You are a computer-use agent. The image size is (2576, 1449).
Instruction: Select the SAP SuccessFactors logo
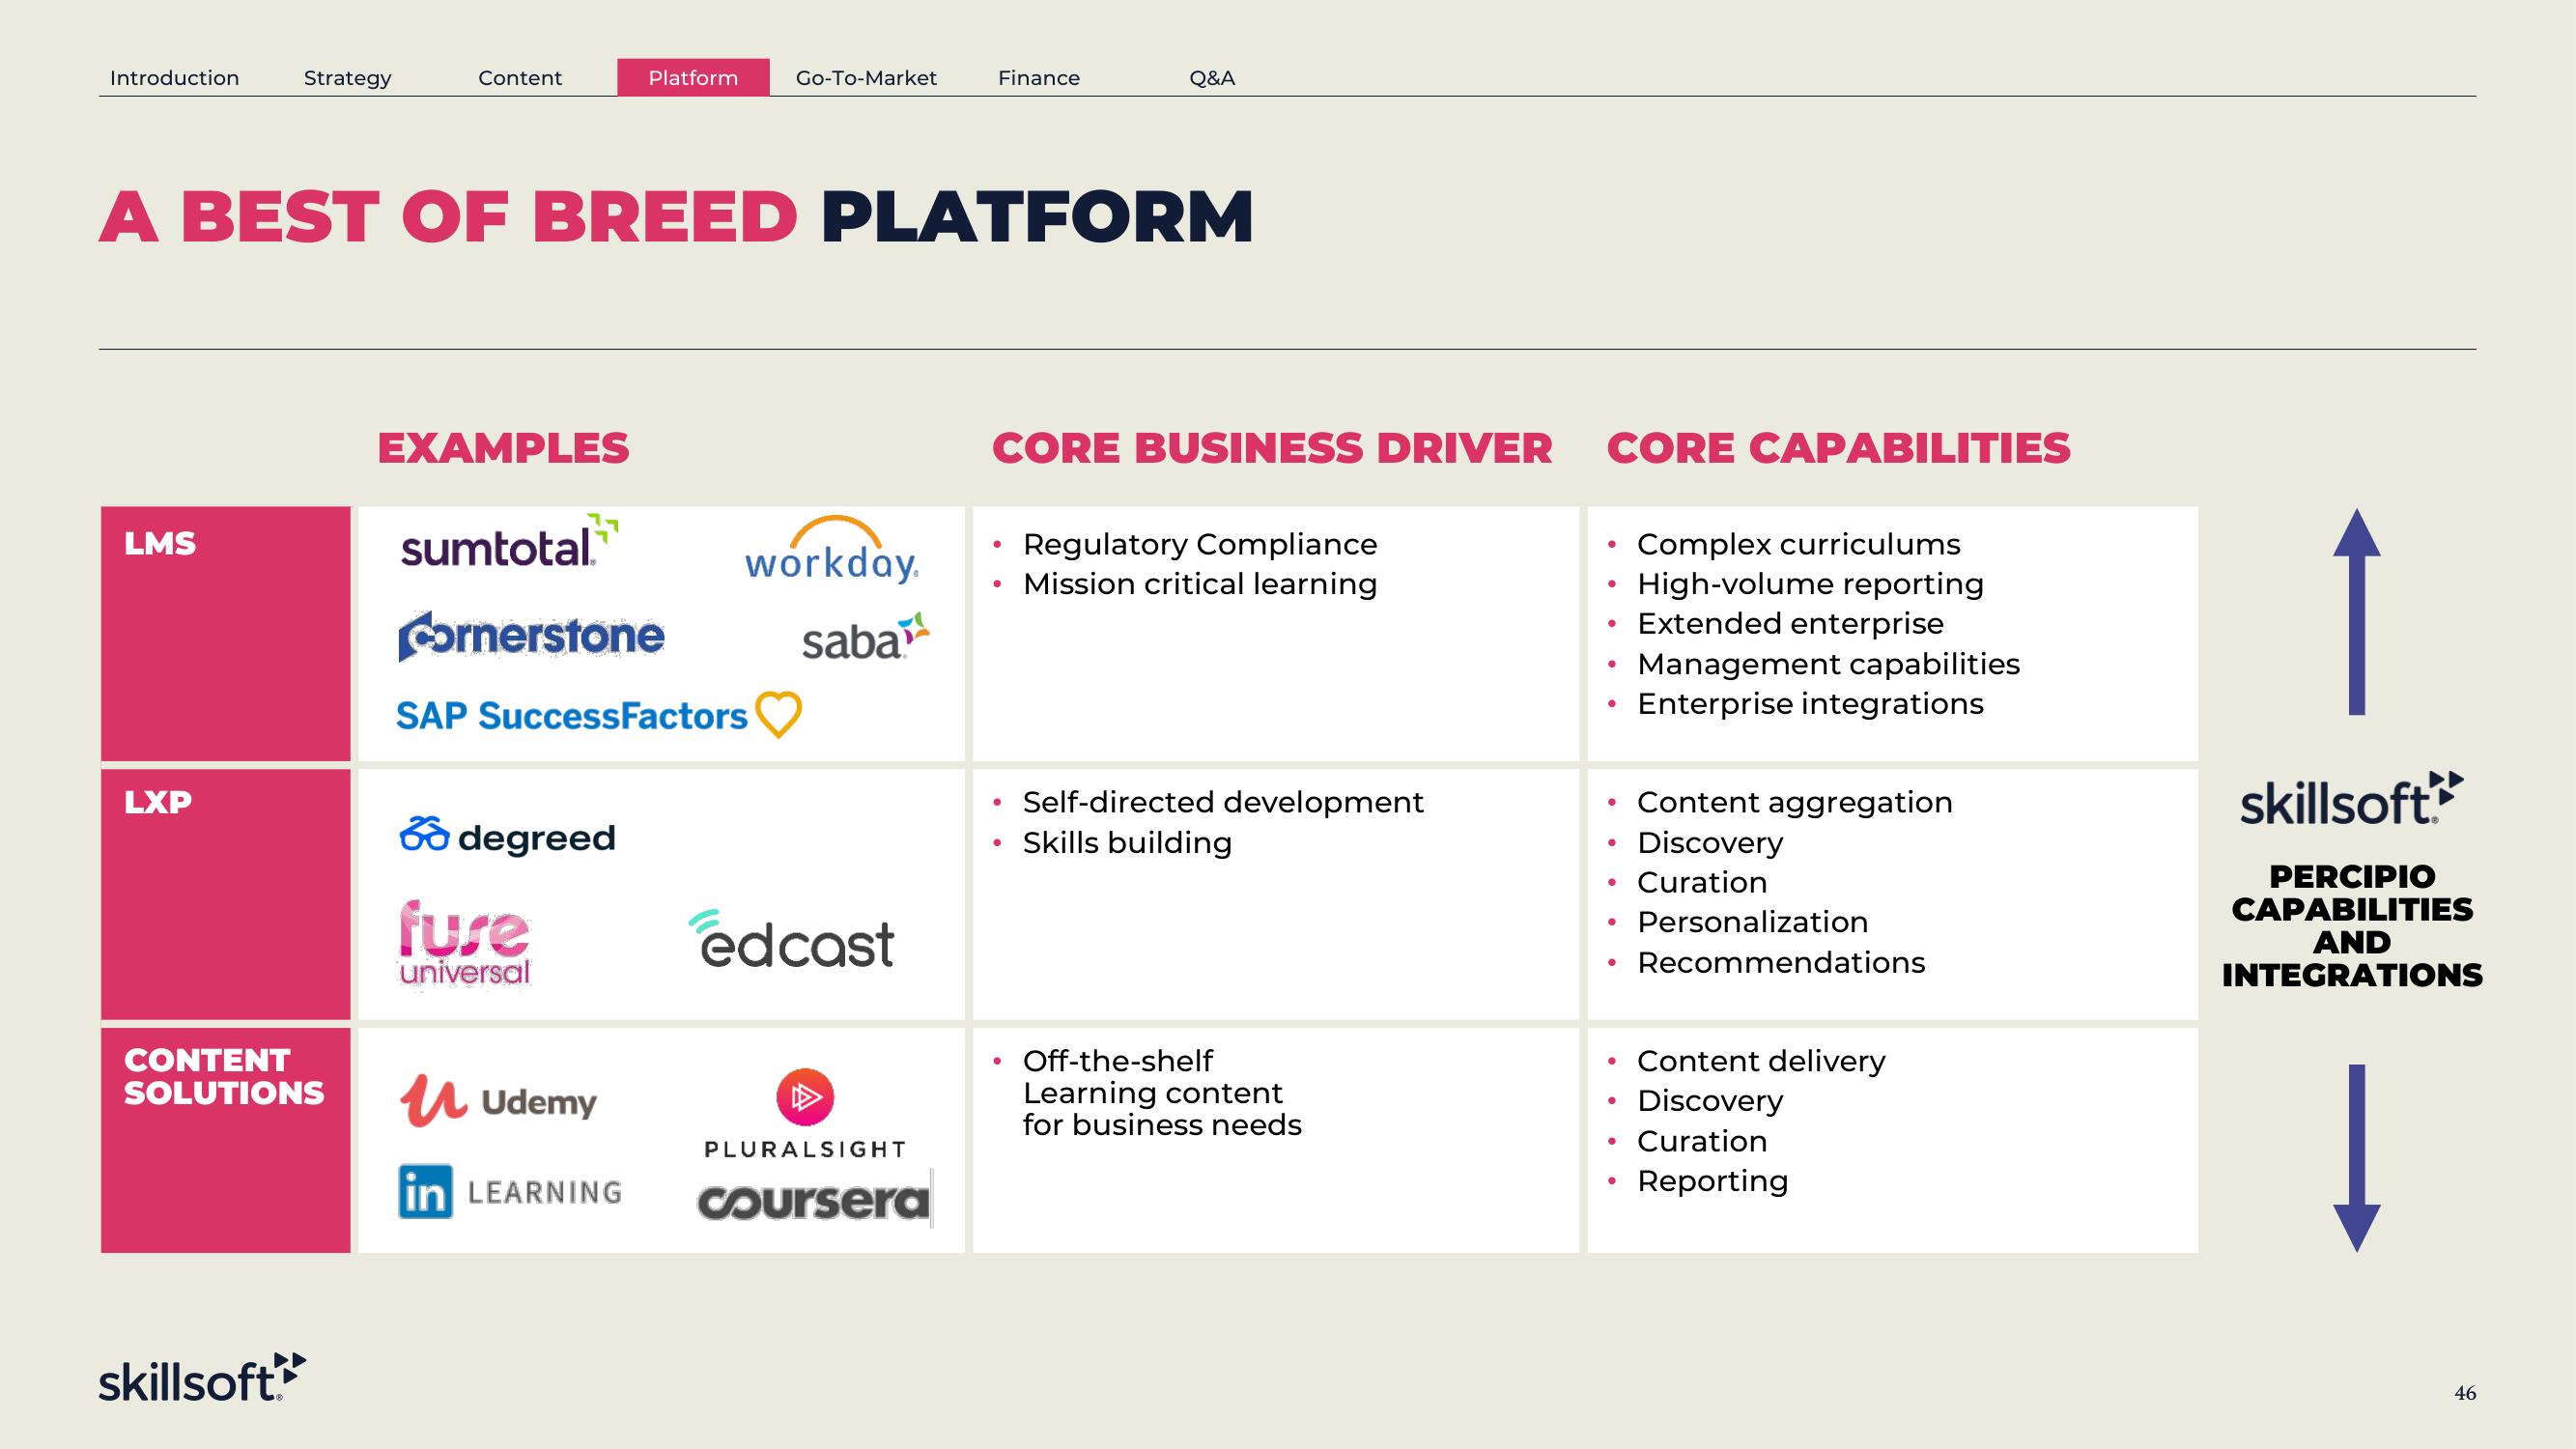pos(599,715)
